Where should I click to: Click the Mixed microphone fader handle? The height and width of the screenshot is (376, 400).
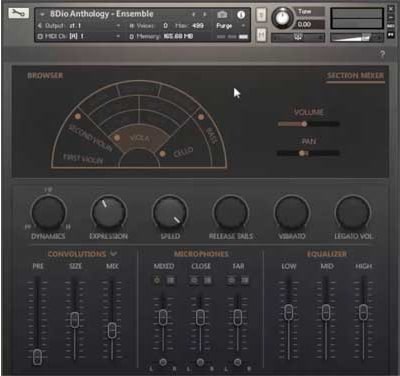pyautogui.click(x=163, y=317)
